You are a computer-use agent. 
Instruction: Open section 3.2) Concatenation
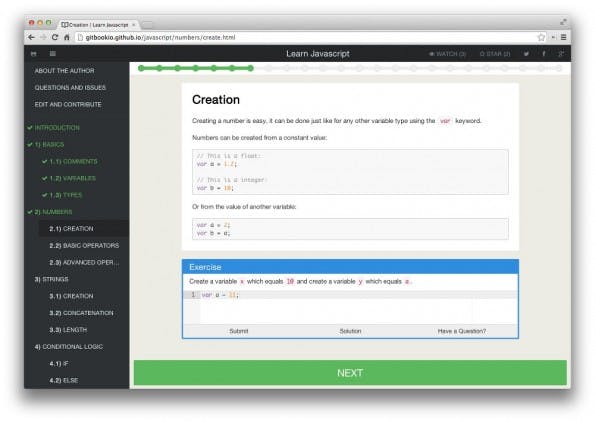(x=81, y=313)
